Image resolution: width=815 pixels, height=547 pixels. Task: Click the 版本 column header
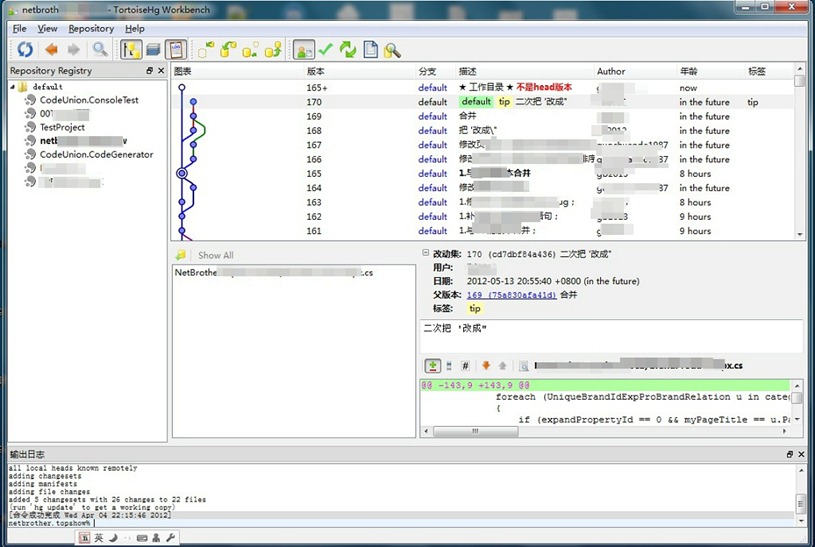(x=360, y=71)
